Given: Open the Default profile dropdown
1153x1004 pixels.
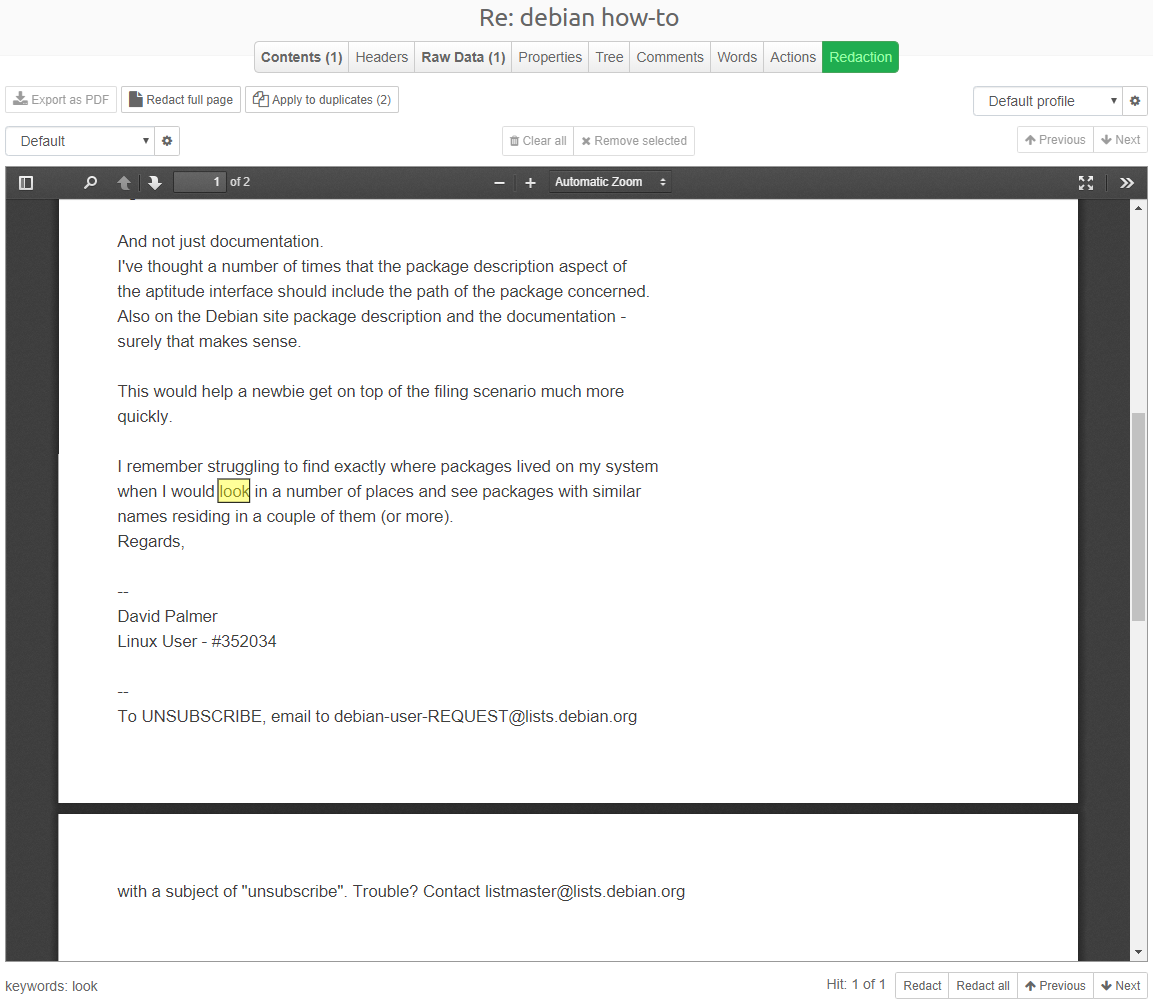Looking at the screenshot, I should point(1048,101).
